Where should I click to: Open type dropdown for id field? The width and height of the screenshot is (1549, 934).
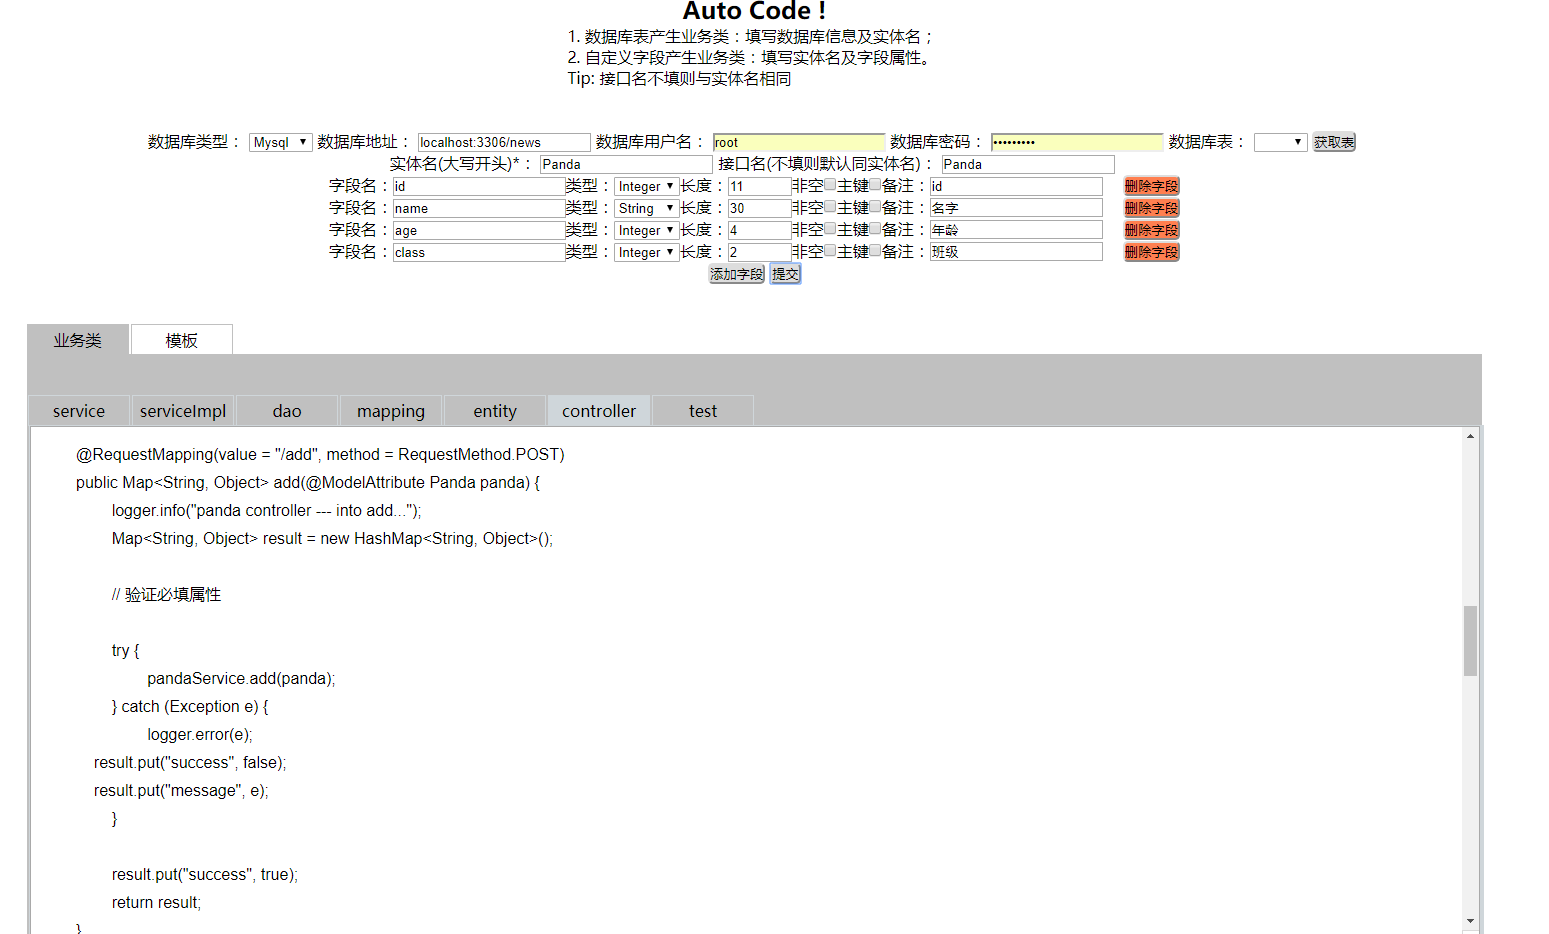[x=647, y=186]
